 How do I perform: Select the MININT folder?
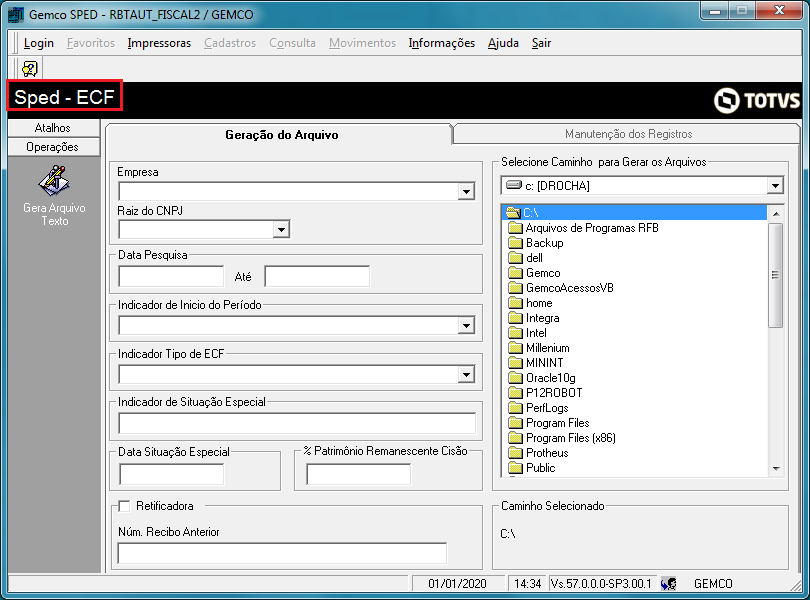click(x=536, y=363)
